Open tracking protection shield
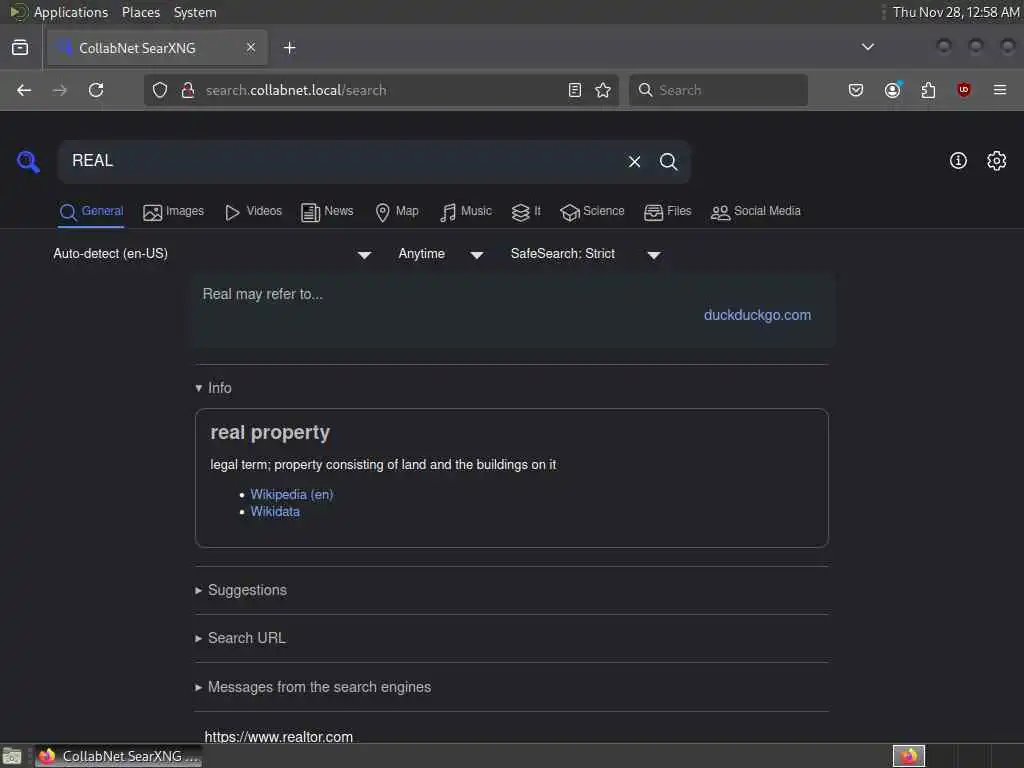This screenshot has width=1024, height=768. (160, 90)
